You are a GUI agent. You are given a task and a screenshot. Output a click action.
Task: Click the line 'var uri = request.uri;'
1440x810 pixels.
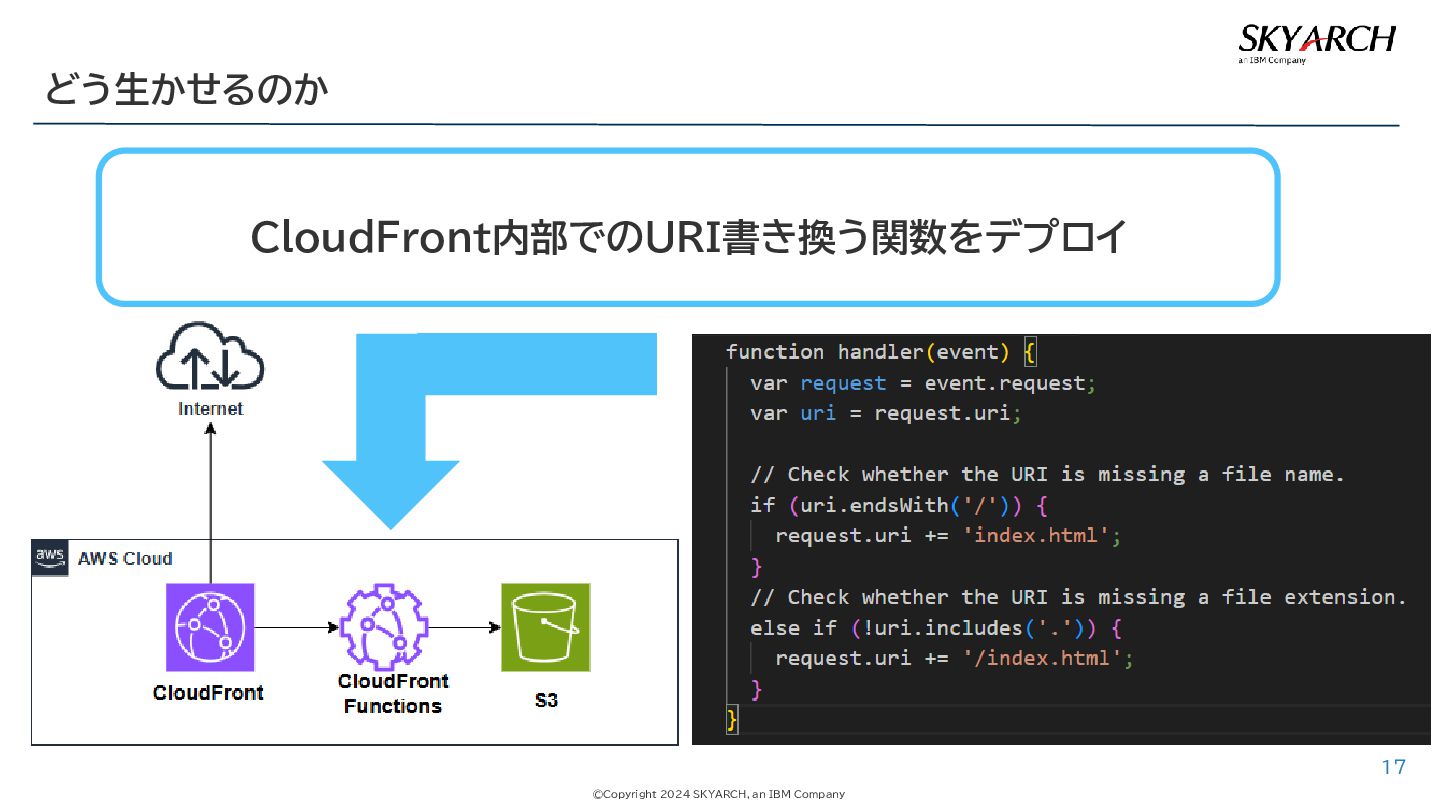(x=886, y=414)
